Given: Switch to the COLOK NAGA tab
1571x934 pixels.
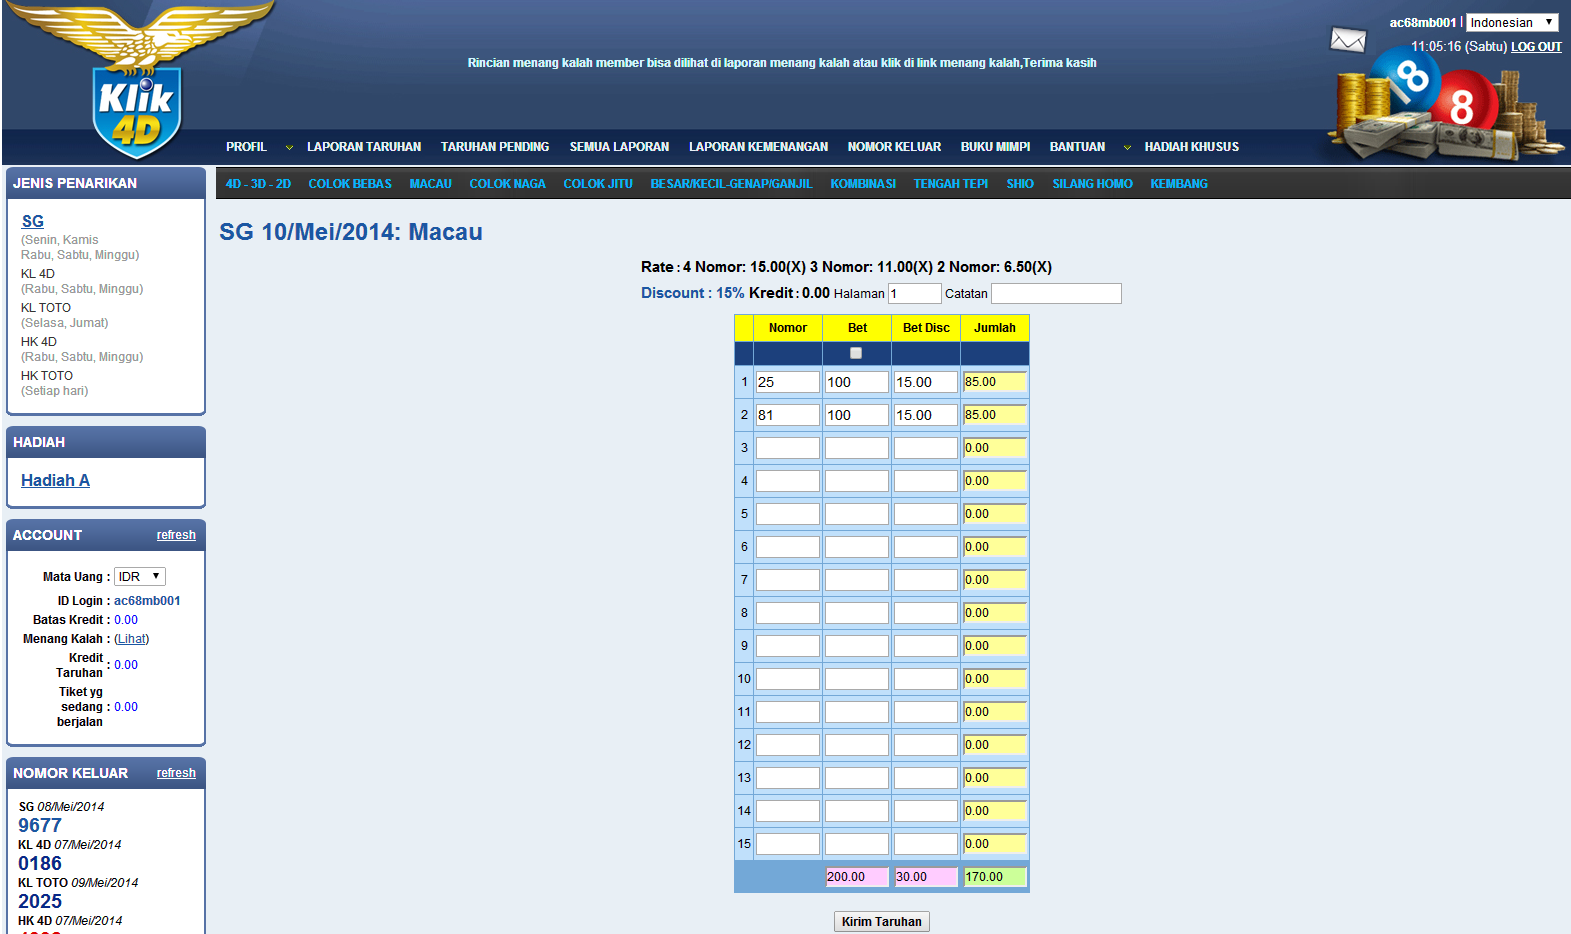Looking at the screenshot, I should point(507,184).
